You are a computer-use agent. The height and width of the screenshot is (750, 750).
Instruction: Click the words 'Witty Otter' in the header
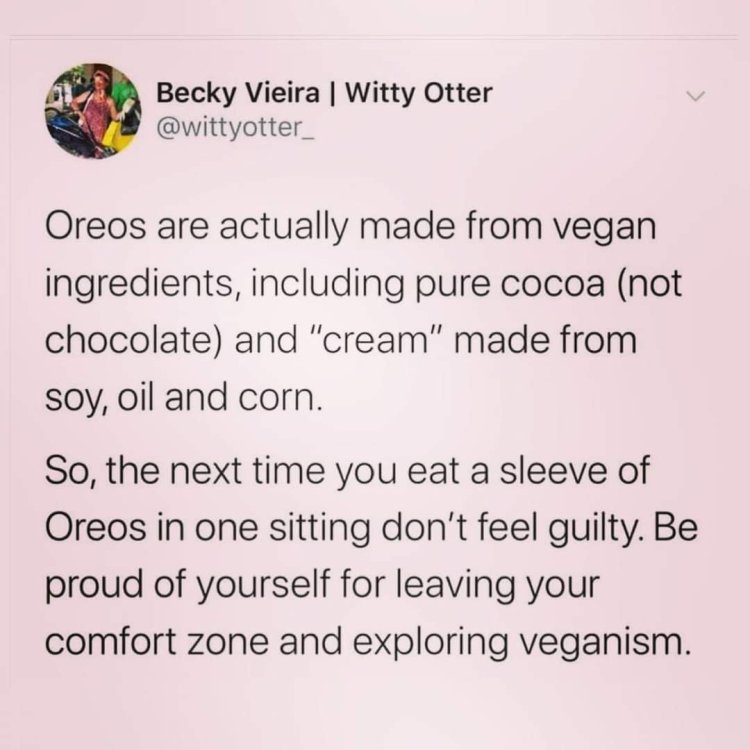pyautogui.click(x=419, y=92)
